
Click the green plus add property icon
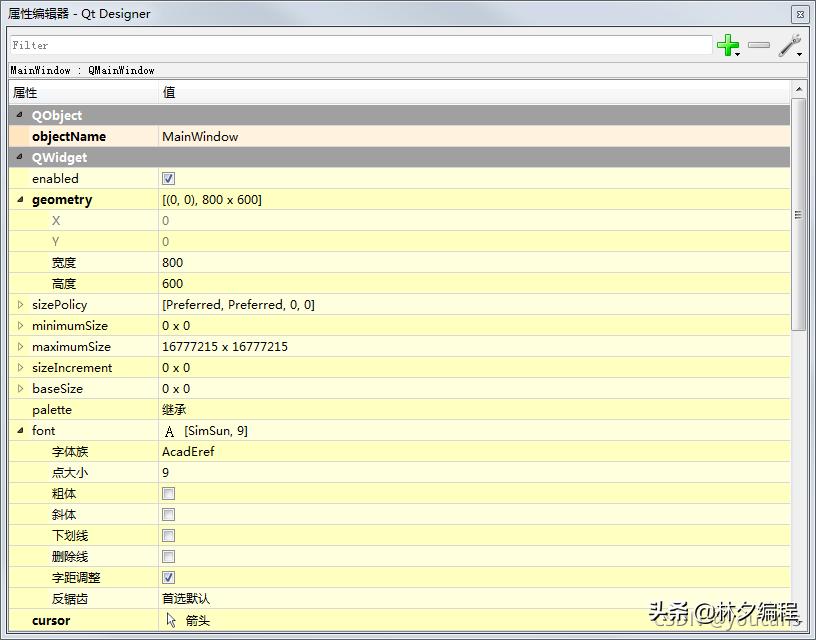click(728, 45)
